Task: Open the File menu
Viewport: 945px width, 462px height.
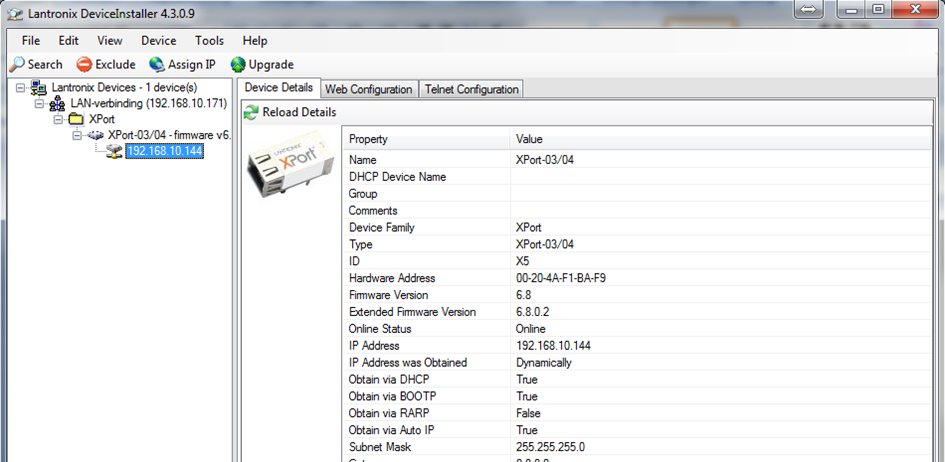Action: (x=31, y=41)
